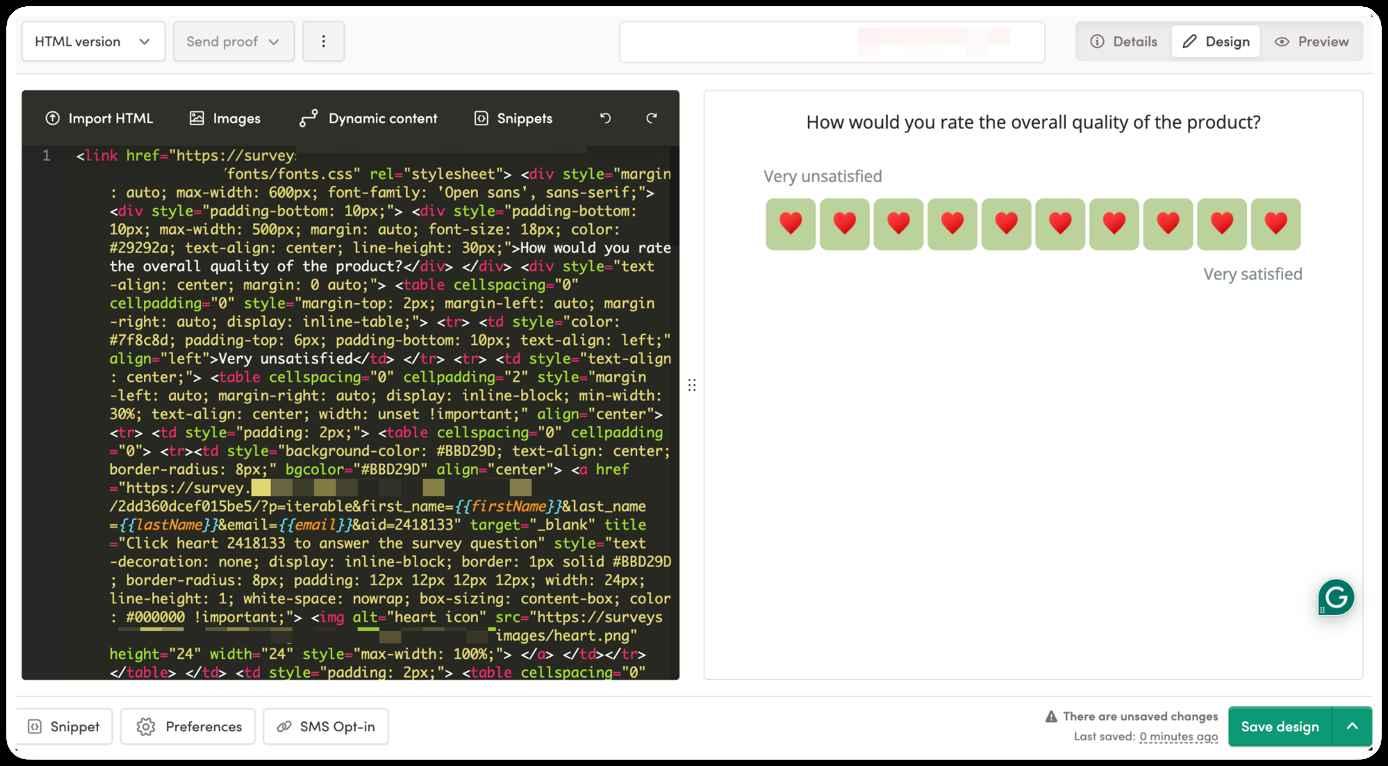Click the '0 minutes ago' last saved link
Viewport: 1388px width, 766px height.
click(1178, 736)
